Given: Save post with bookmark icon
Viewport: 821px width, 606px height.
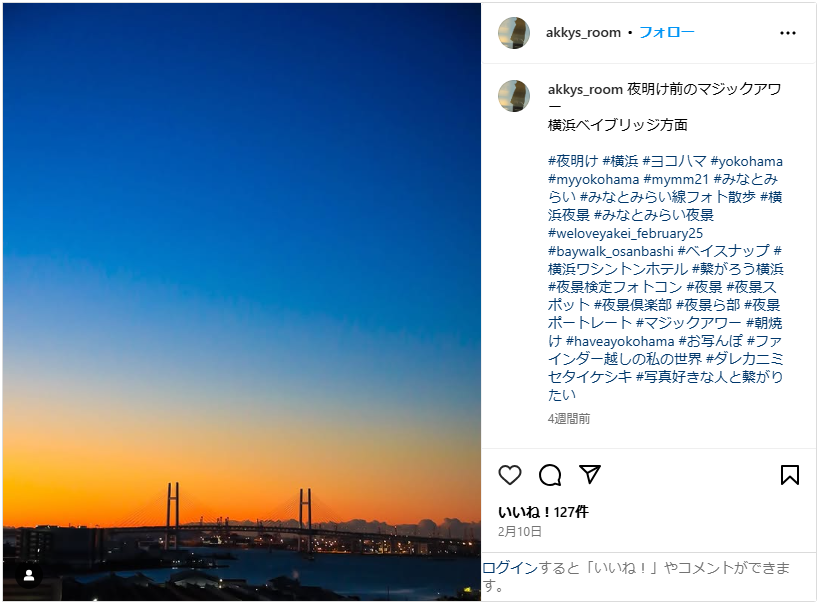Looking at the screenshot, I should point(789,475).
